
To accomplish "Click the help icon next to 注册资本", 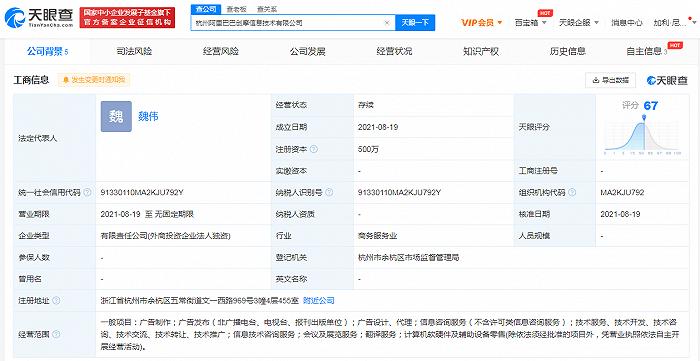I will click(314, 149).
